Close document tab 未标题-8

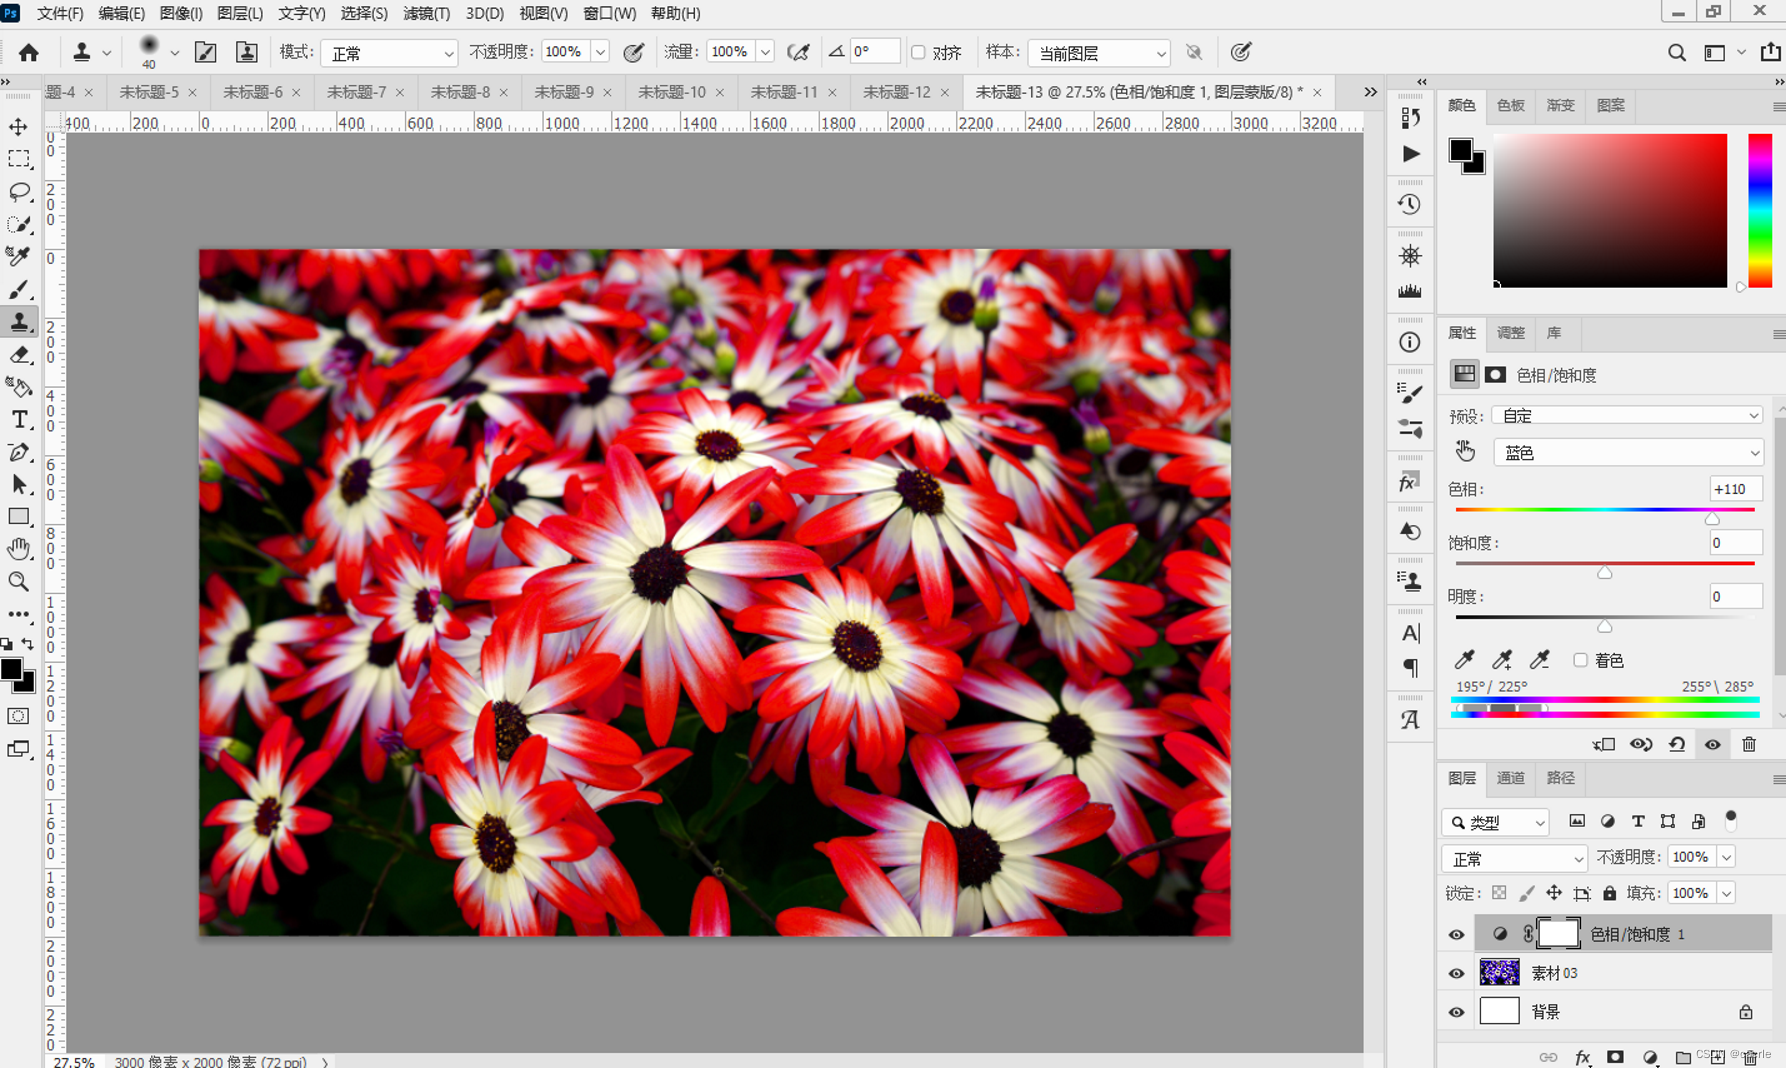coord(503,92)
